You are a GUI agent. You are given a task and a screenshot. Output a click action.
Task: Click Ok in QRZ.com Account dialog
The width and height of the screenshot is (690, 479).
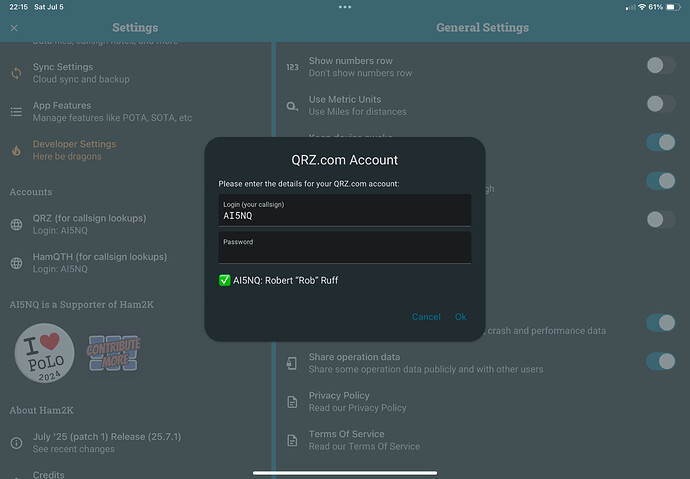(x=460, y=317)
